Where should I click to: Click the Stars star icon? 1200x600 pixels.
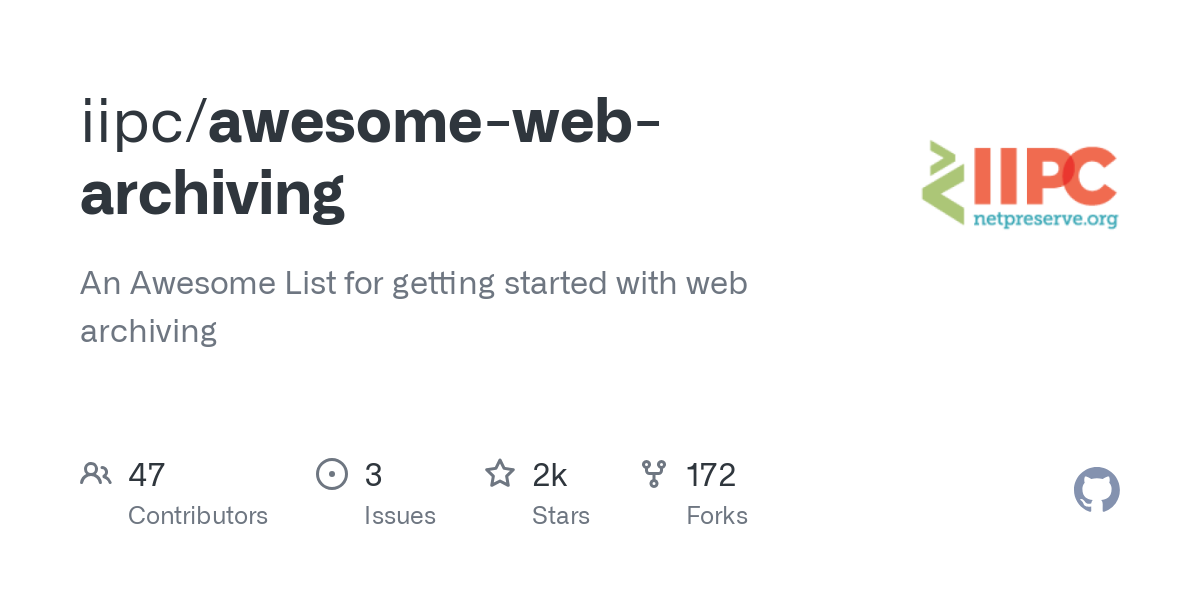point(500,474)
